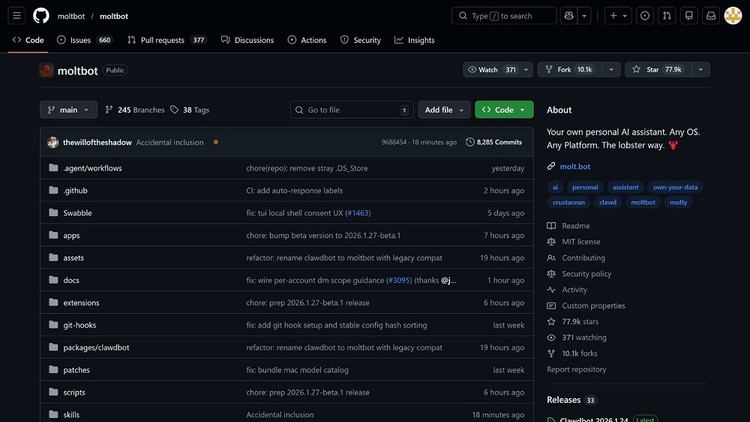750x422 pixels.
Task: Click the user profile avatar
Action: click(732, 16)
